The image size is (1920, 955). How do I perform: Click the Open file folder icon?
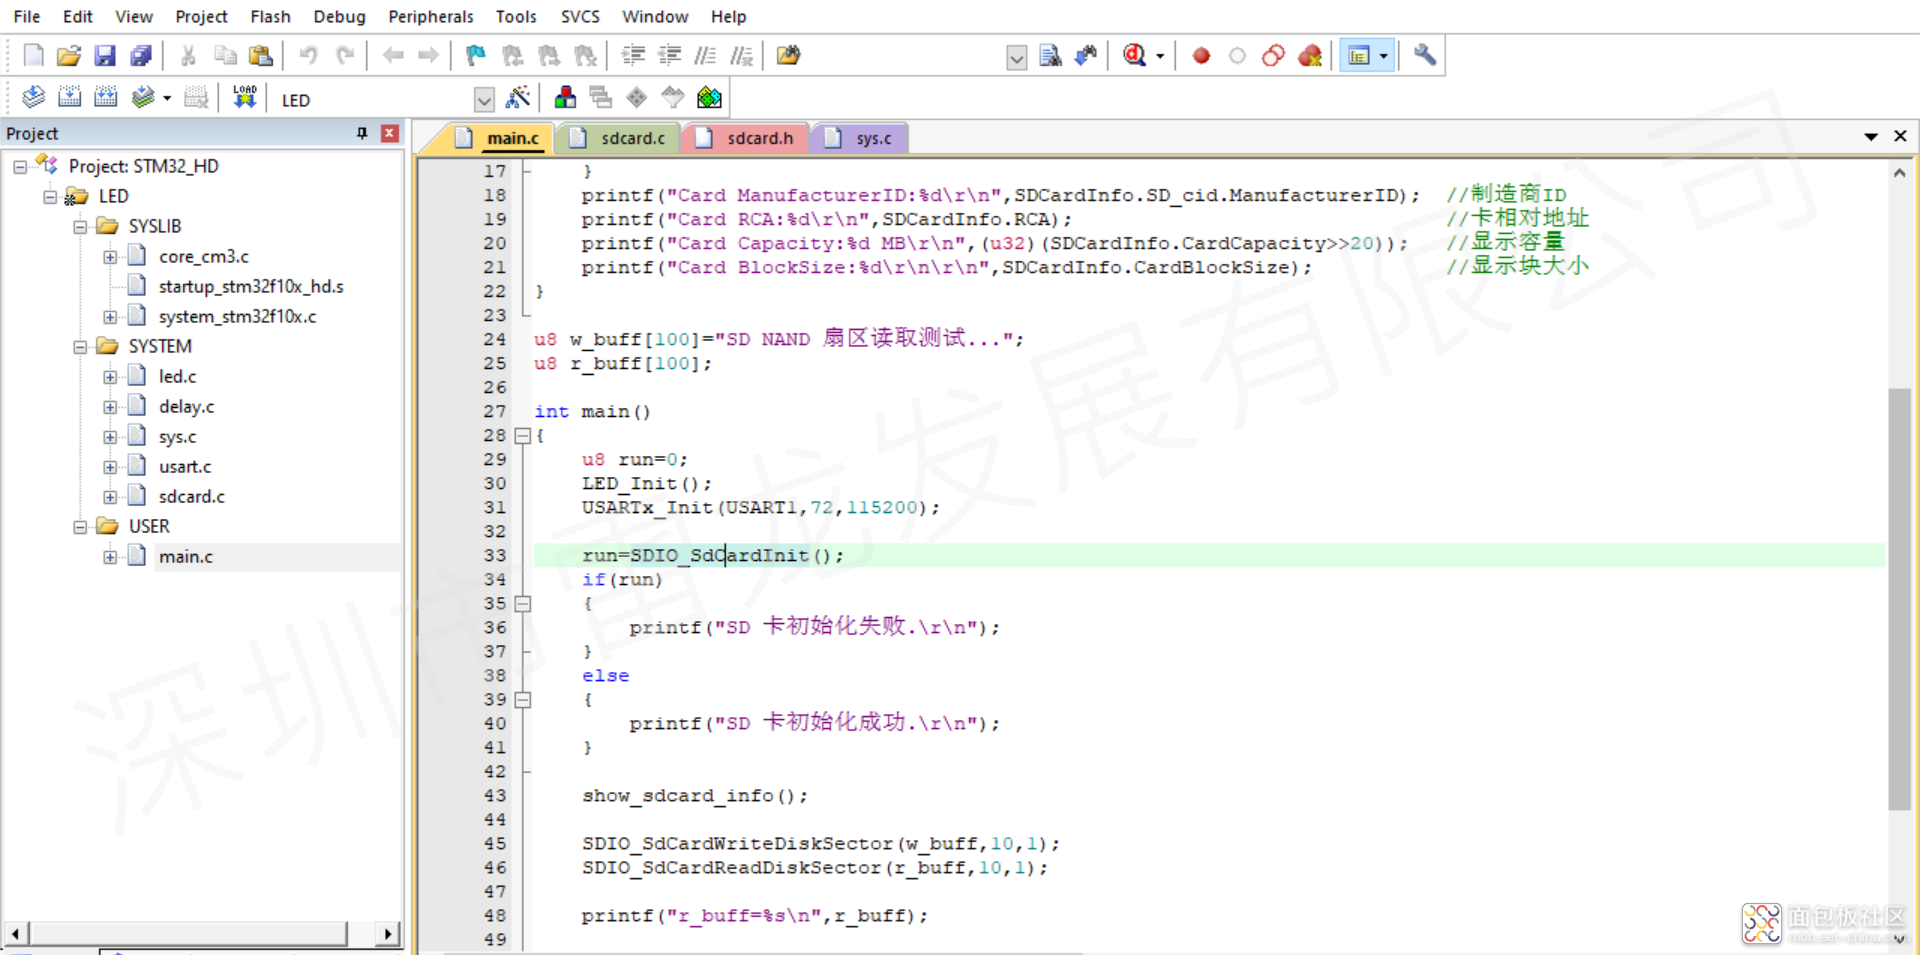[x=68, y=56]
